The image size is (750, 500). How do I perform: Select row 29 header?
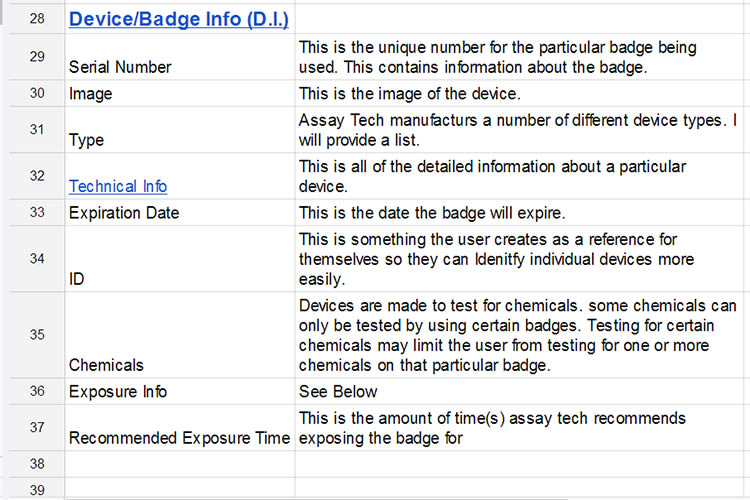37,57
